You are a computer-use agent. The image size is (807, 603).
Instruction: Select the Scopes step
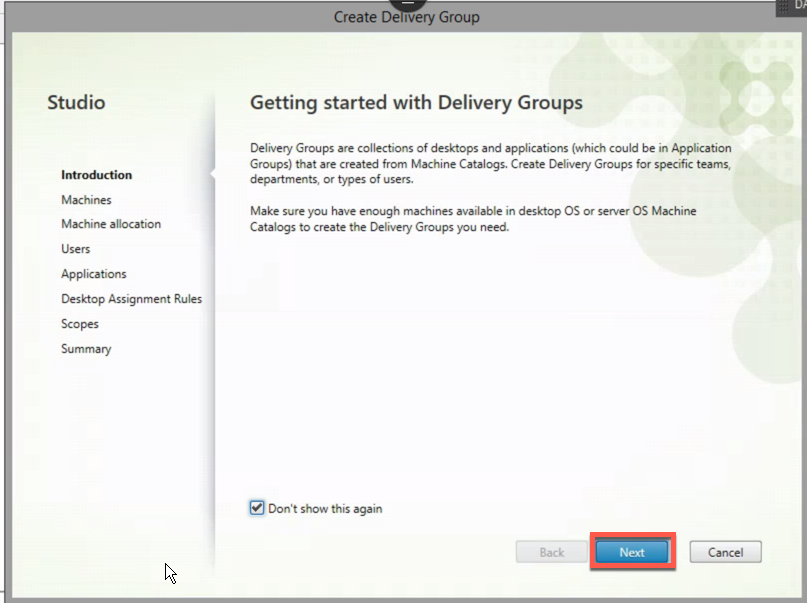[80, 324]
